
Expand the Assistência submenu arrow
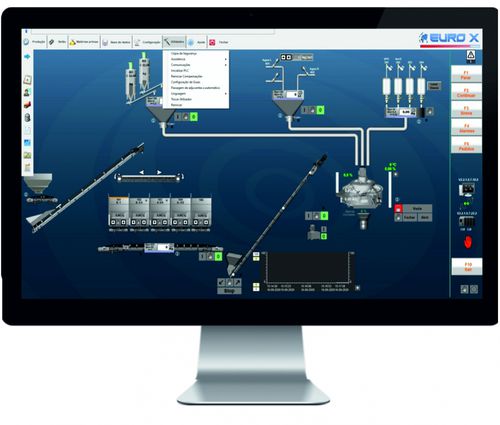[226, 59]
